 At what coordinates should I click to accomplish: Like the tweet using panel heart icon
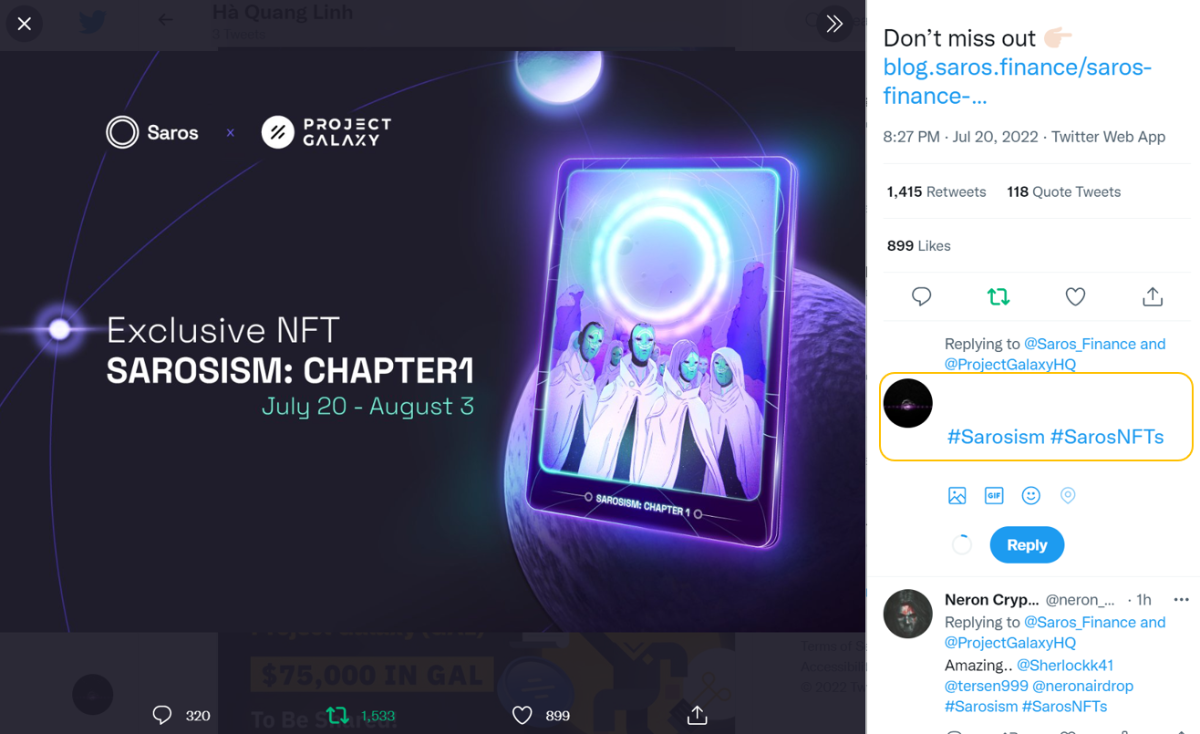tap(1075, 296)
